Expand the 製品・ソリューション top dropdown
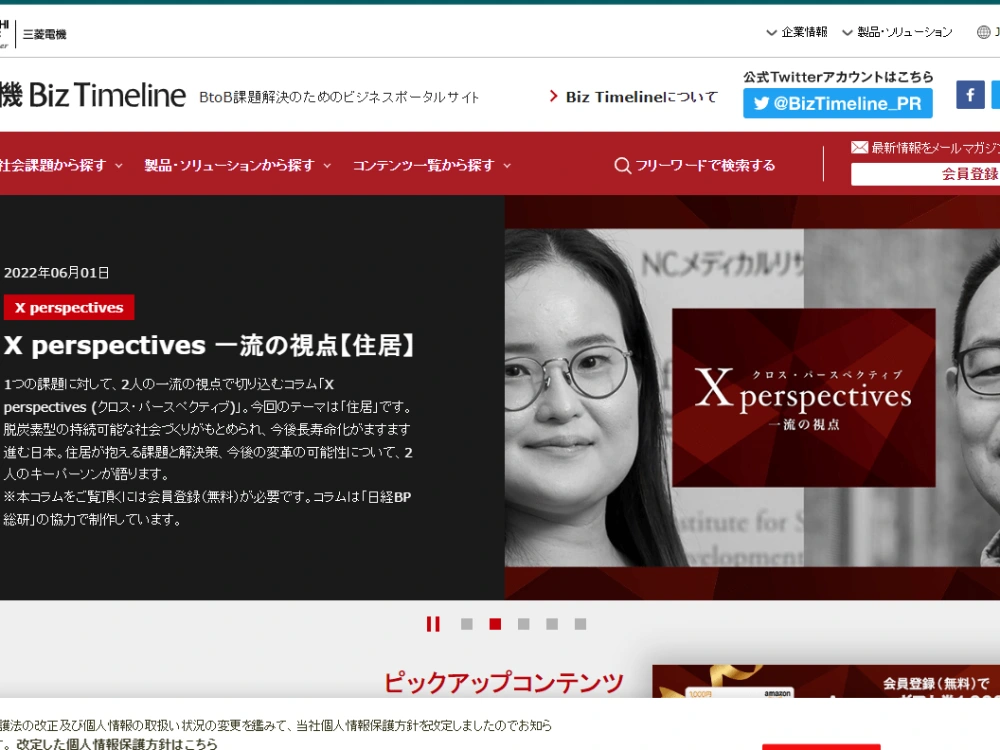 pyautogui.click(x=897, y=32)
